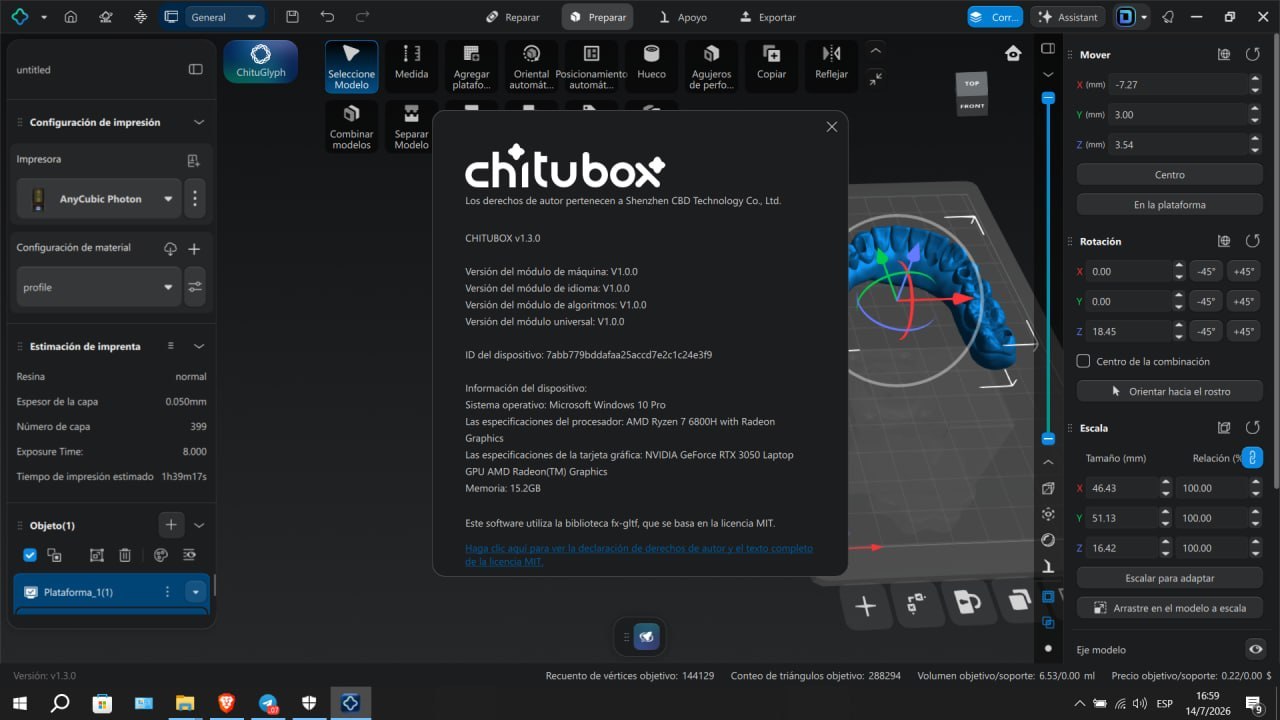Open printer options three-dot menu
The height and width of the screenshot is (720, 1280).
(x=195, y=199)
